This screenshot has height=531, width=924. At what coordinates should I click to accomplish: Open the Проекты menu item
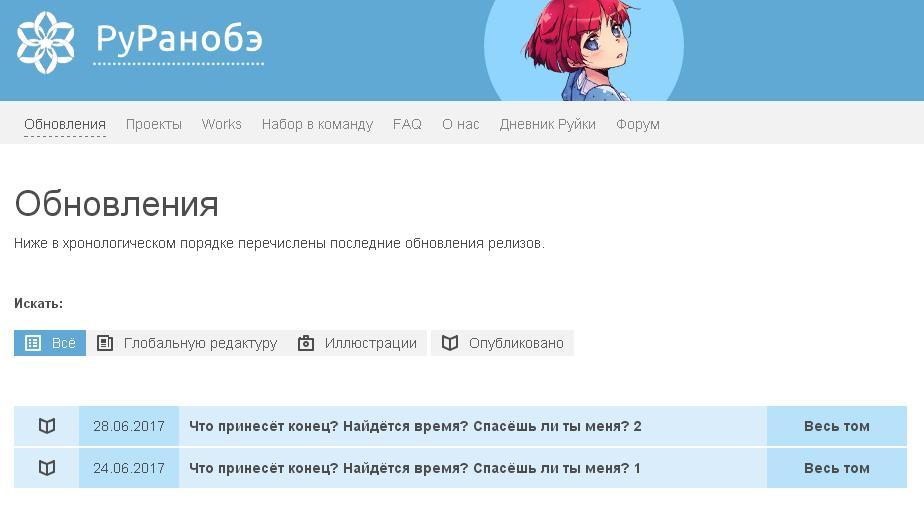(x=154, y=124)
